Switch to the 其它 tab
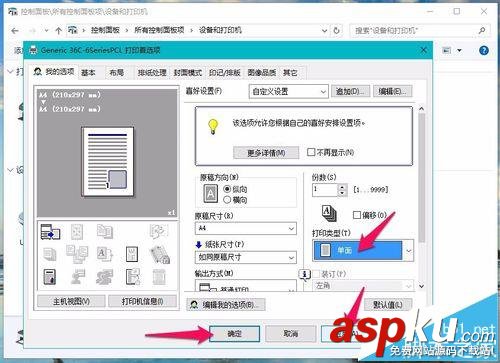The width and height of the screenshot is (500, 363). click(290, 73)
